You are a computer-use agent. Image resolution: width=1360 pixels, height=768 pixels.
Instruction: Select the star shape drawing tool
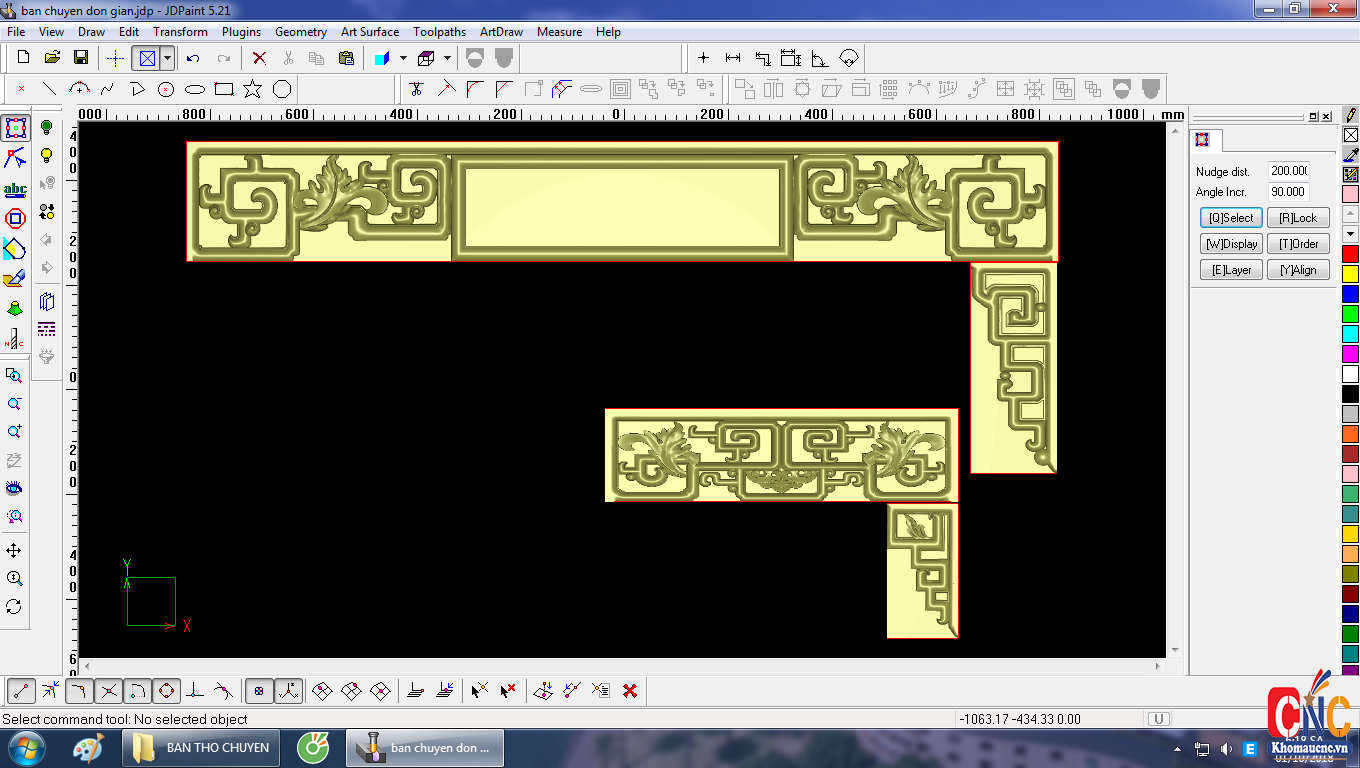pyautogui.click(x=252, y=89)
